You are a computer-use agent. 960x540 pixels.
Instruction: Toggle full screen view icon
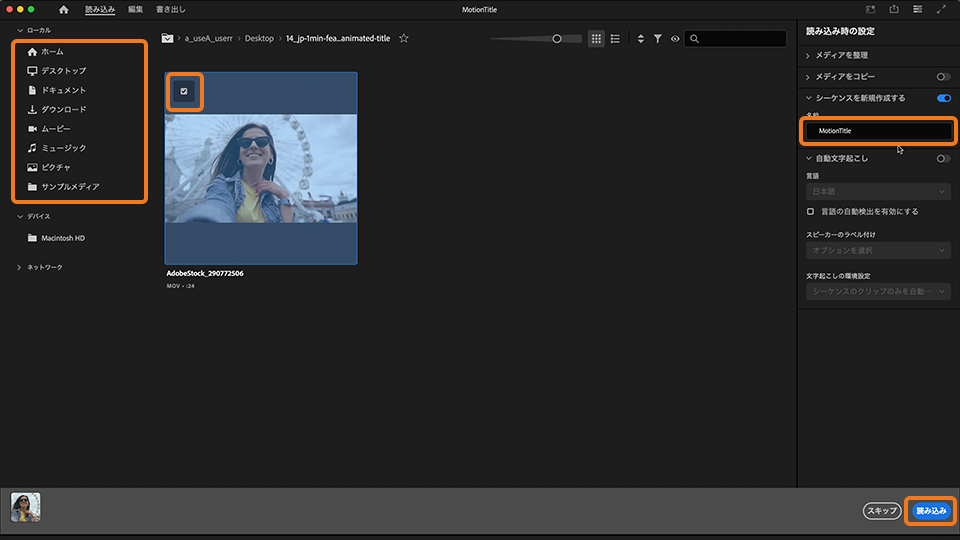point(941,9)
